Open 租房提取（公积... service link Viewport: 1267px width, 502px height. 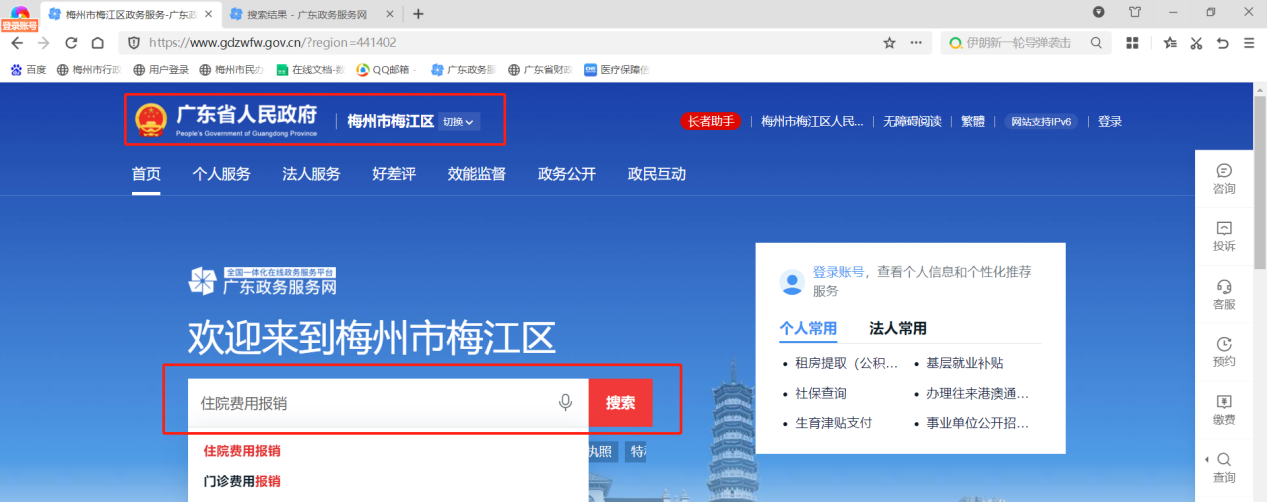pos(846,363)
